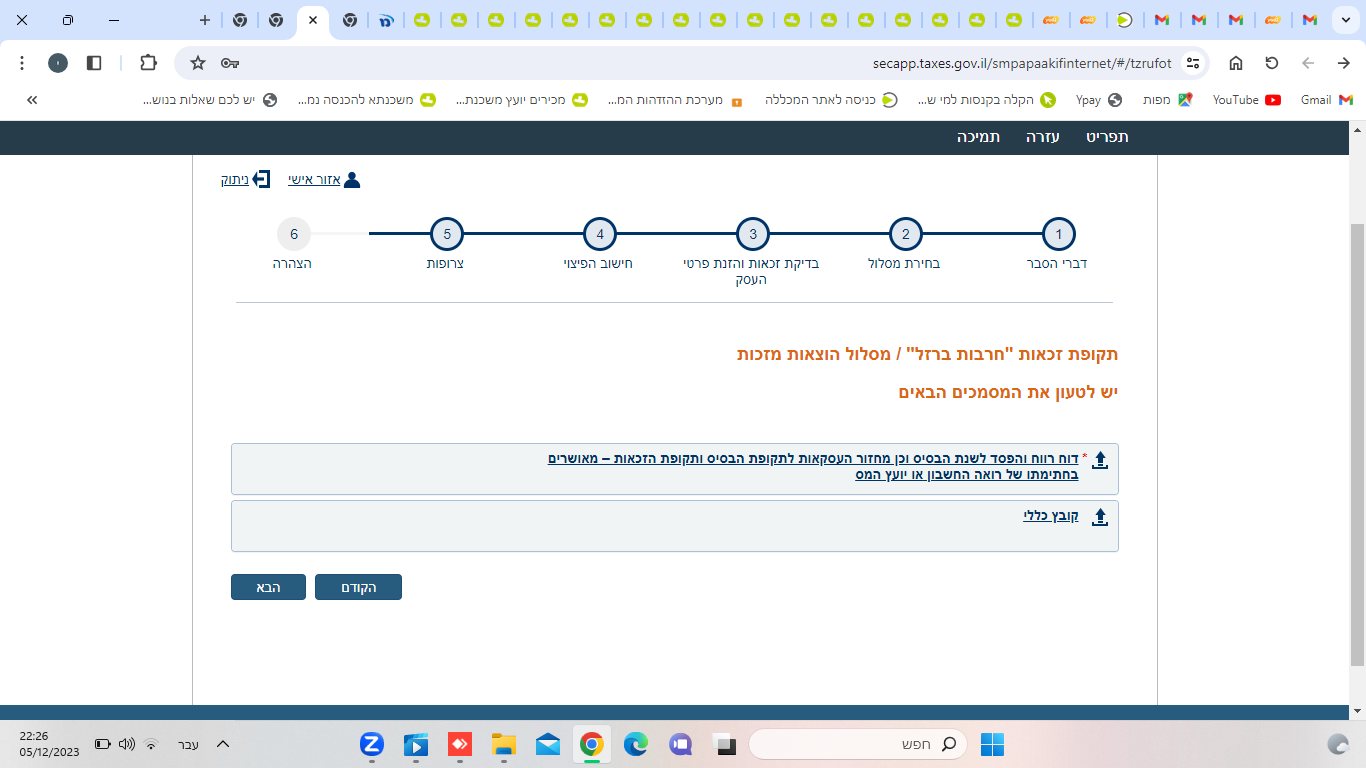Go back using the right-pointing arrow

(1344, 63)
